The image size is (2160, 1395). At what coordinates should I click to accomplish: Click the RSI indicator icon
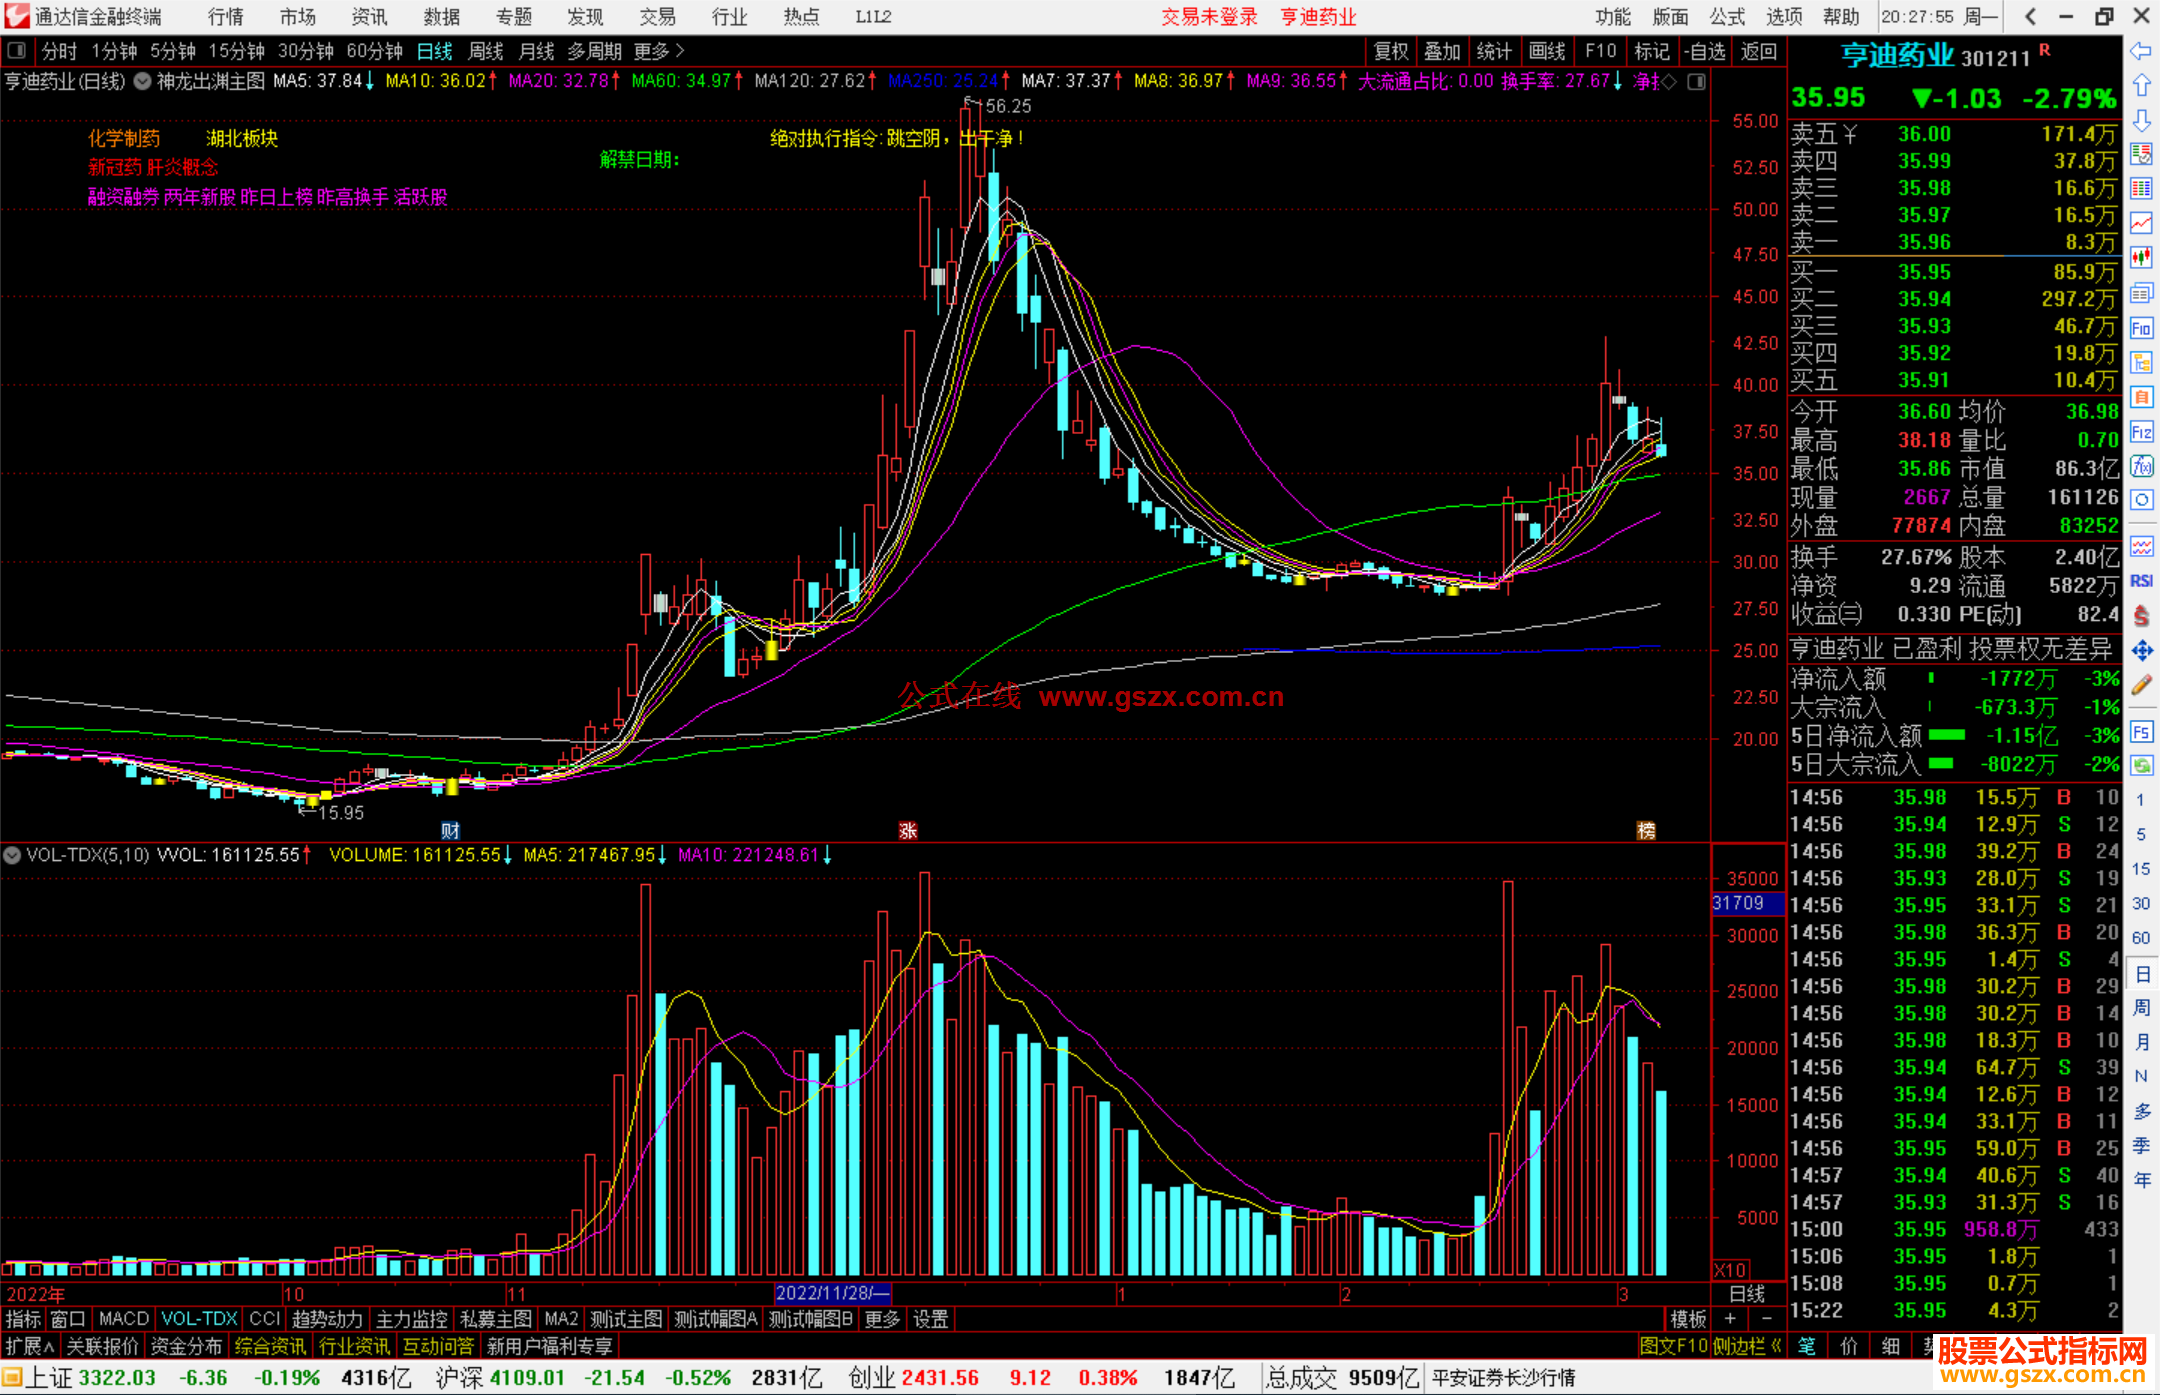click(x=2141, y=581)
